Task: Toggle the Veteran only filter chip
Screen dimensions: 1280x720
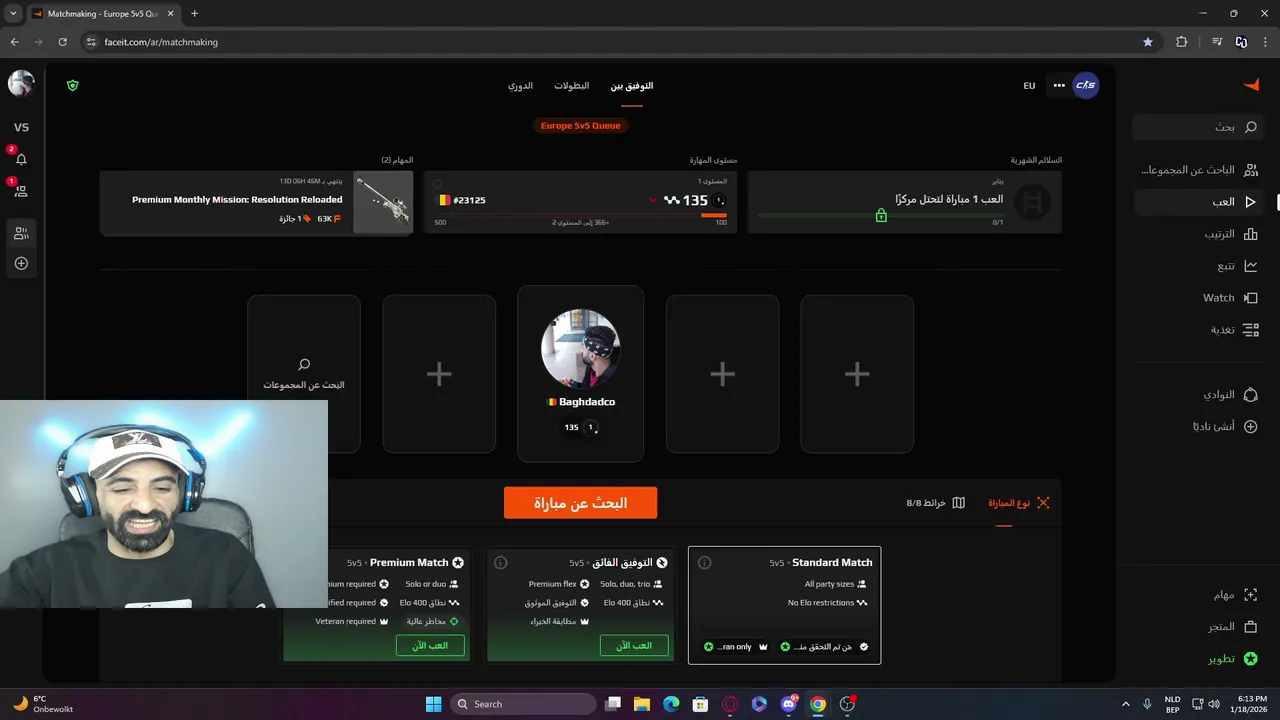Action: (734, 647)
